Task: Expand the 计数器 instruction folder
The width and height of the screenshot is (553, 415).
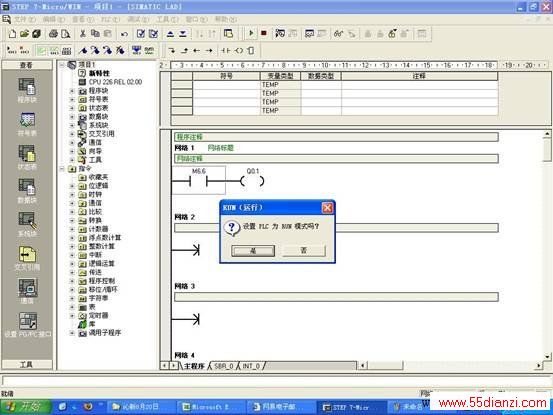Action: tap(72, 229)
